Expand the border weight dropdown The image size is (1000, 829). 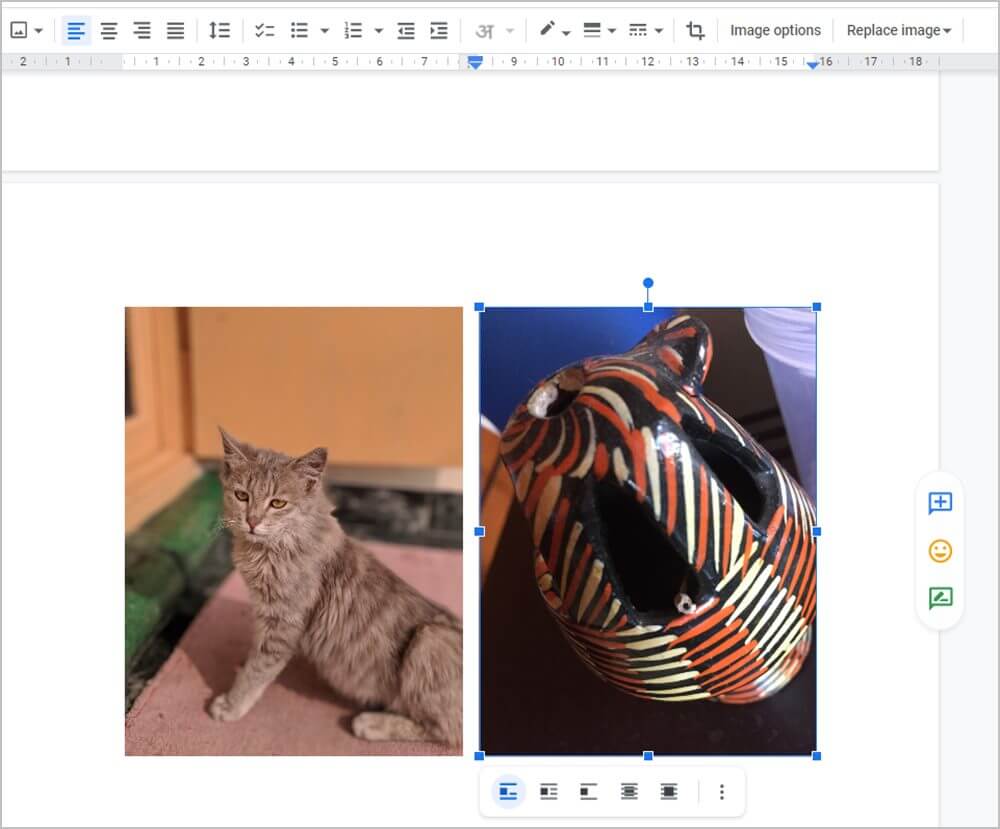point(599,31)
